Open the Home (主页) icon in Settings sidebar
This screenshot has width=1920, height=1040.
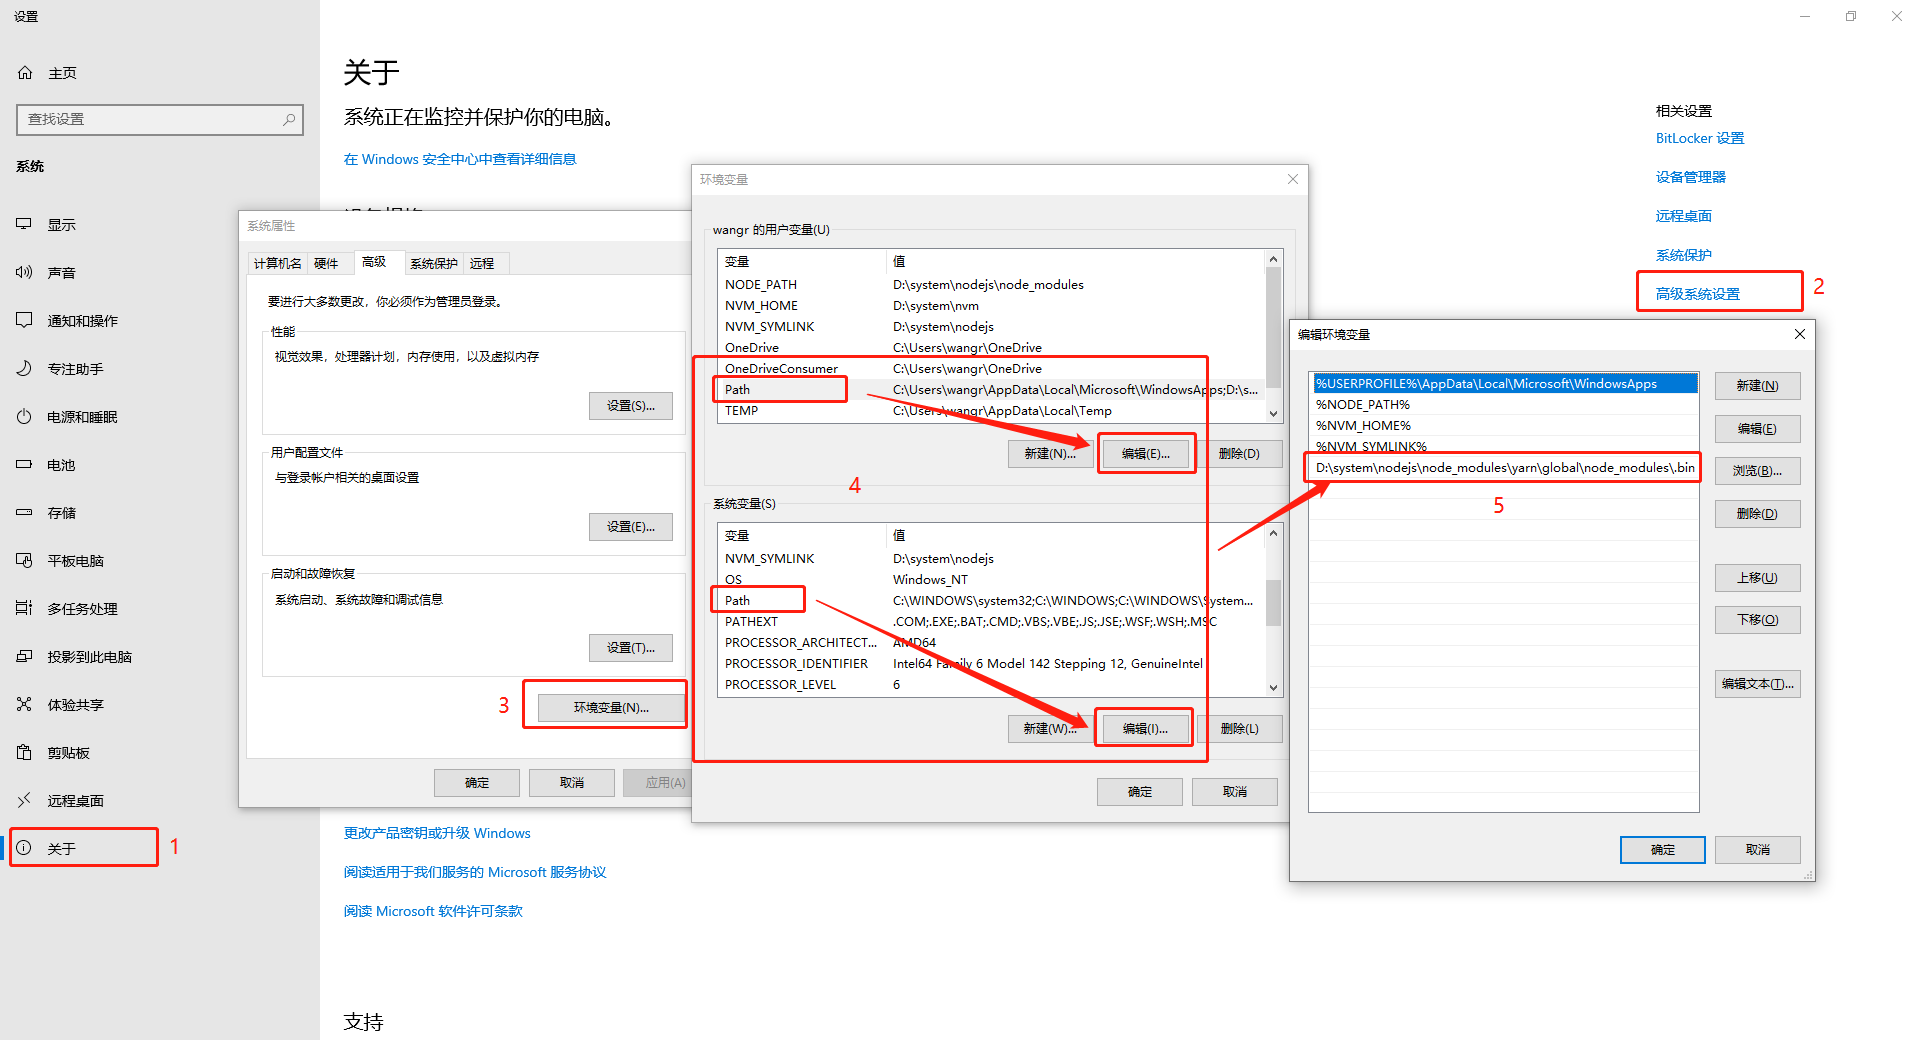tap(25, 73)
